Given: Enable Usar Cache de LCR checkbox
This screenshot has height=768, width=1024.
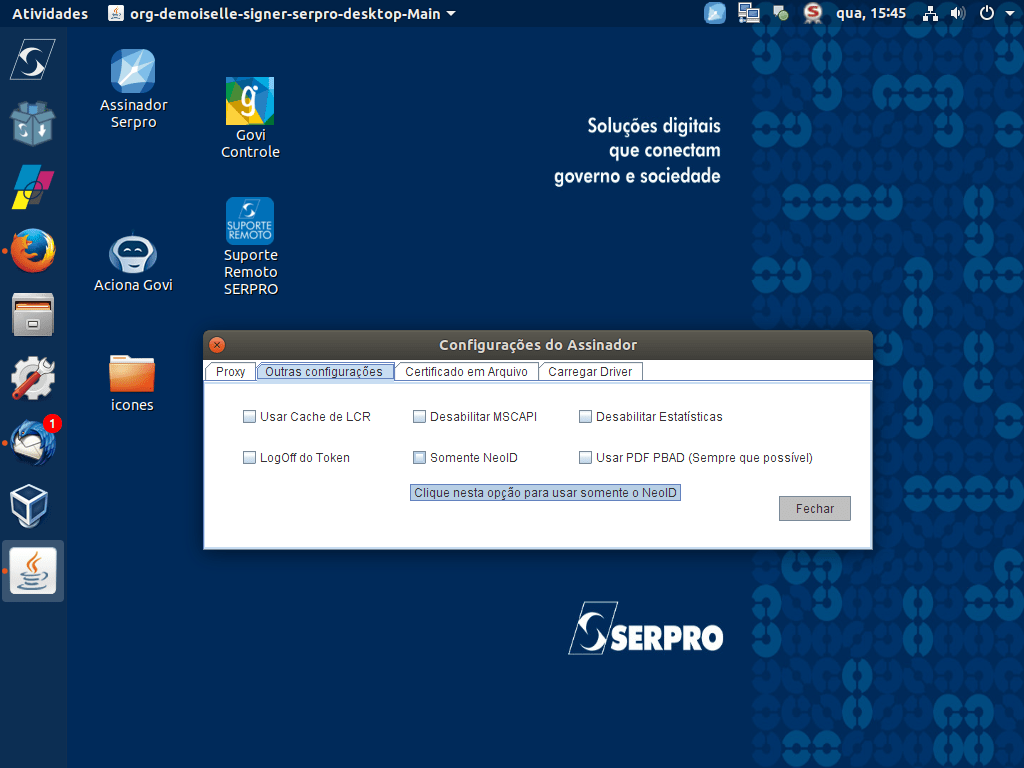Looking at the screenshot, I should (x=249, y=417).
